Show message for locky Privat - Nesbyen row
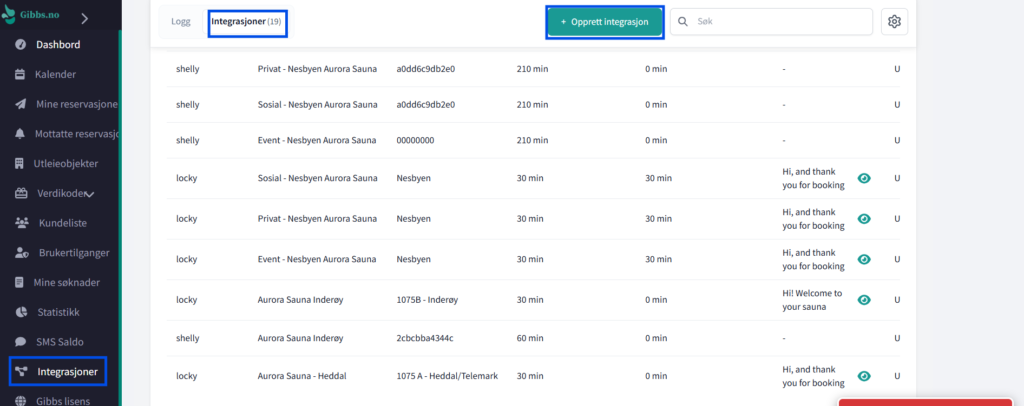The width and height of the screenshot is (1024, 406). point(864,219)
